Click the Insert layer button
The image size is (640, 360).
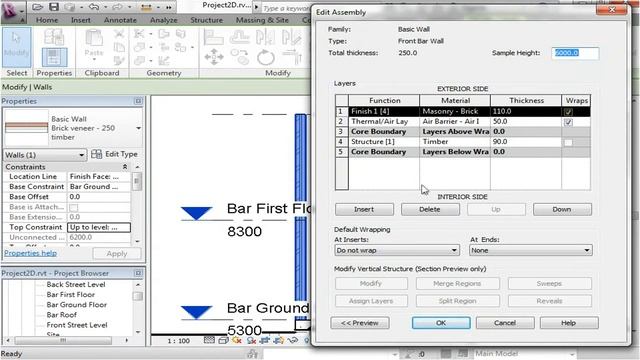click(364, 209)
